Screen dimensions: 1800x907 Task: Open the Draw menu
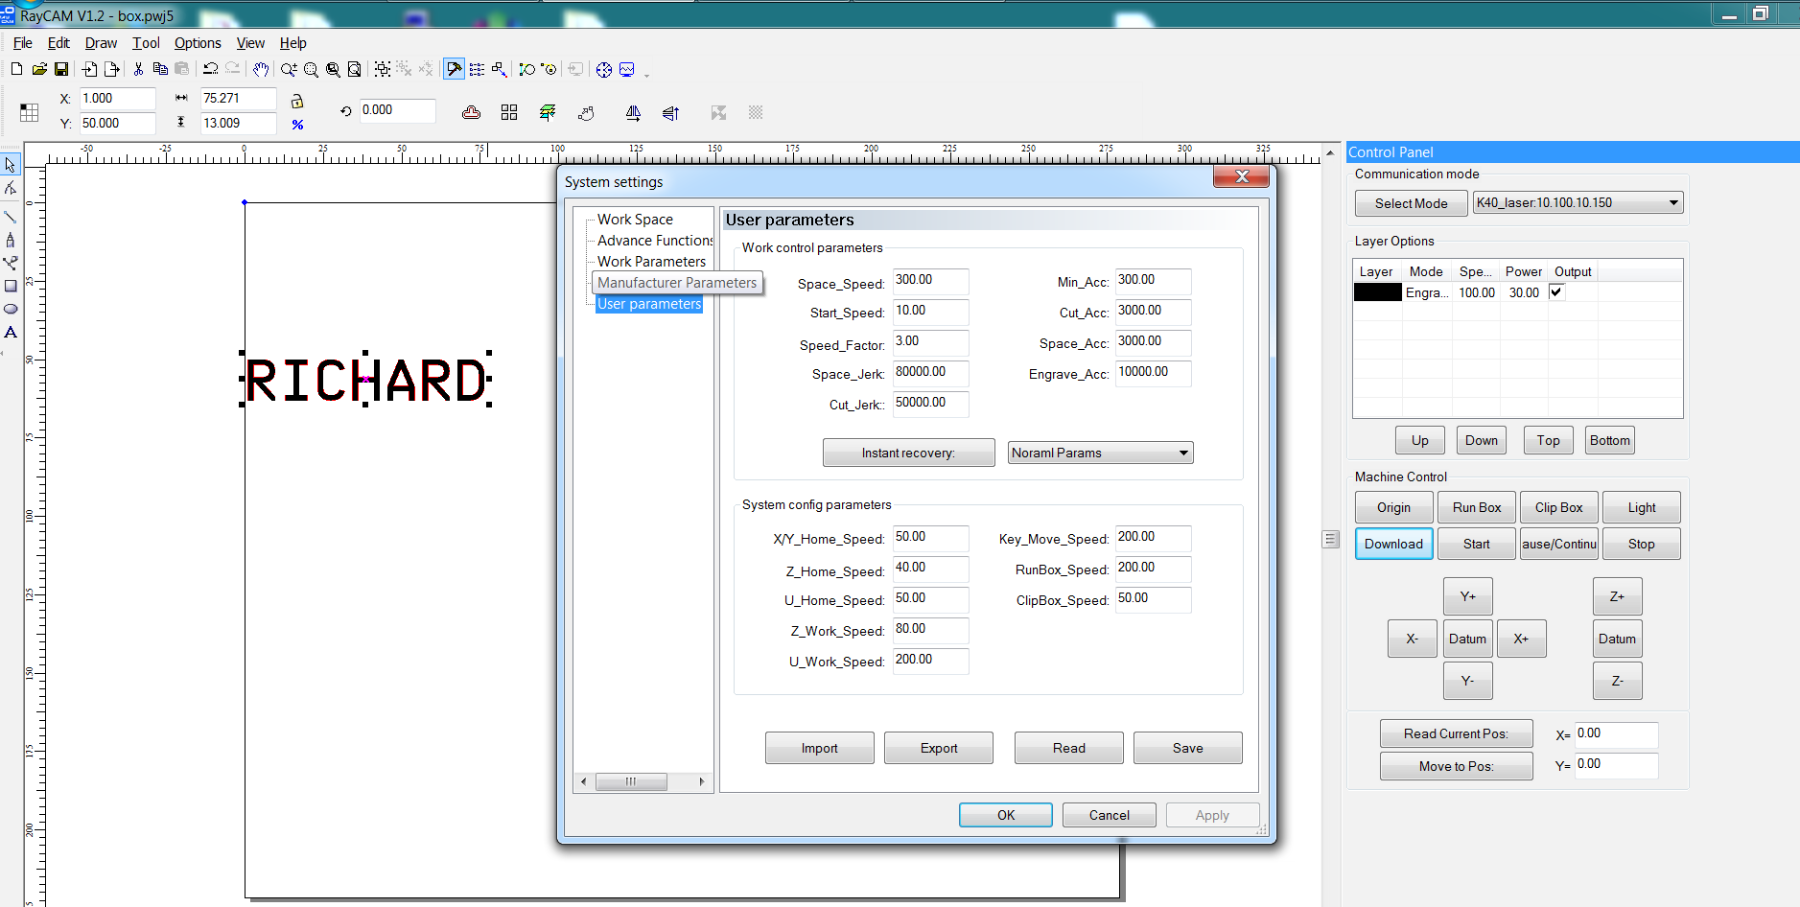(100, 43)
